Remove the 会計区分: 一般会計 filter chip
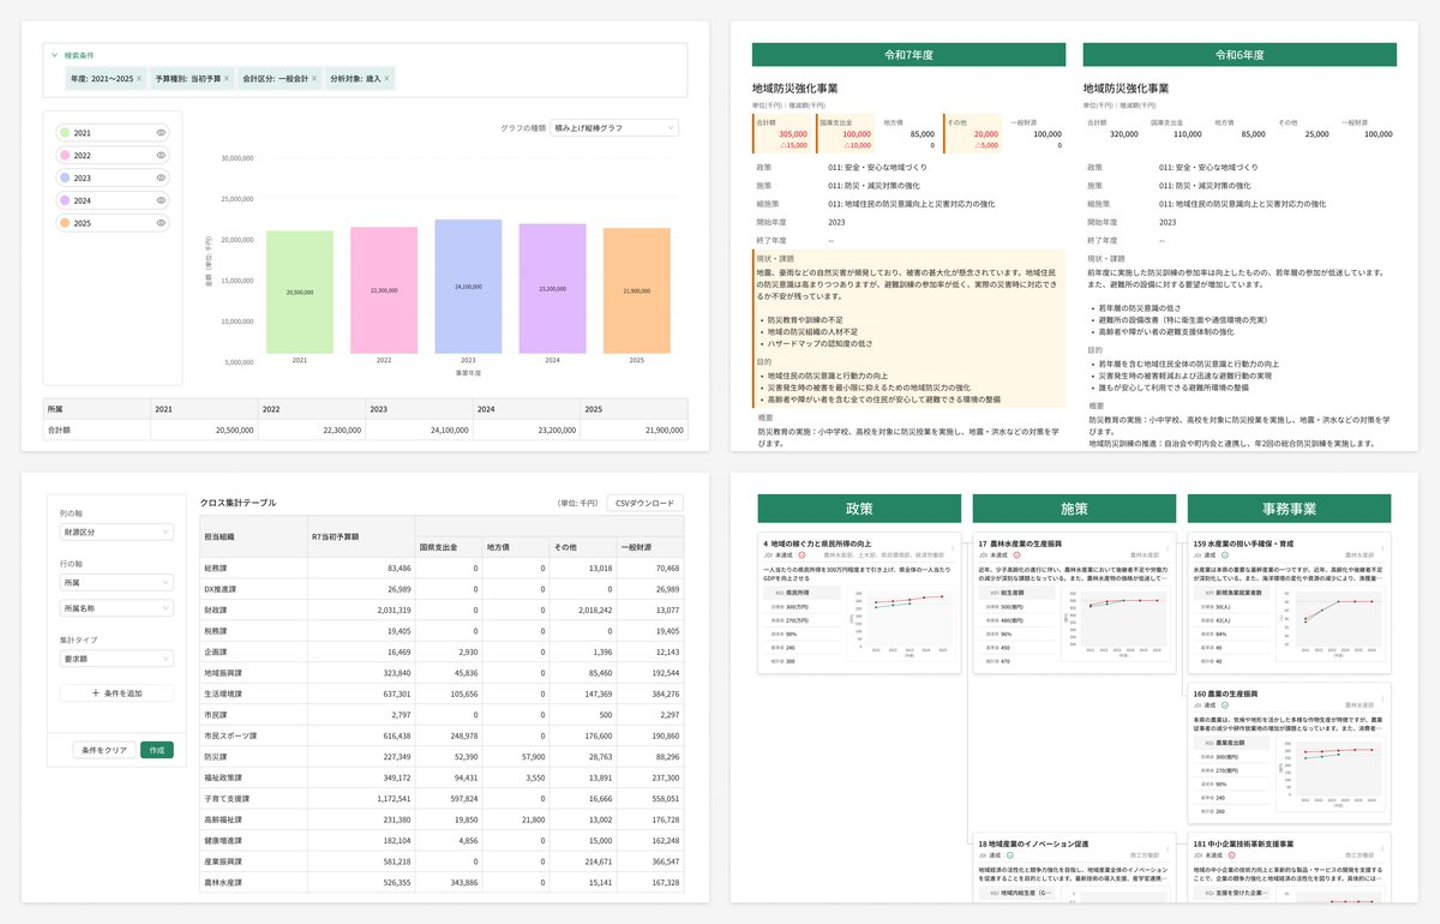 (314, 78)
